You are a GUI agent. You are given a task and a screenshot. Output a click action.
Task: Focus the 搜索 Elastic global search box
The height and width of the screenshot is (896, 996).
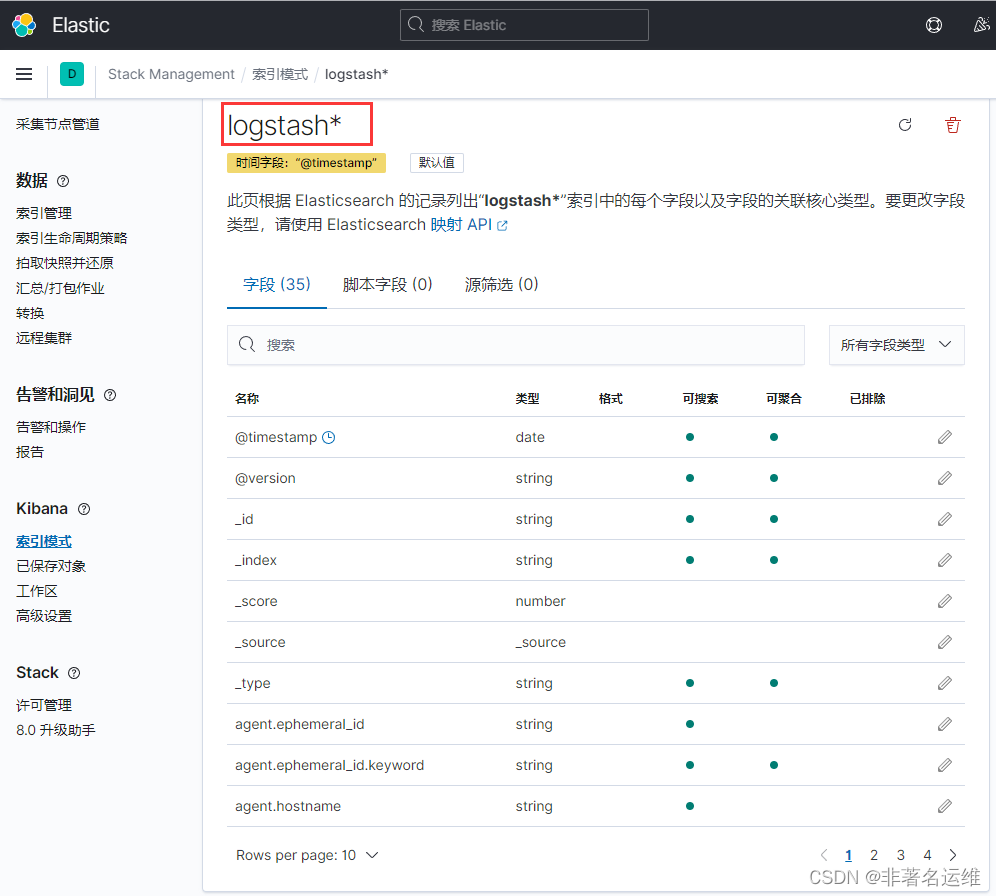pos(524,25)
